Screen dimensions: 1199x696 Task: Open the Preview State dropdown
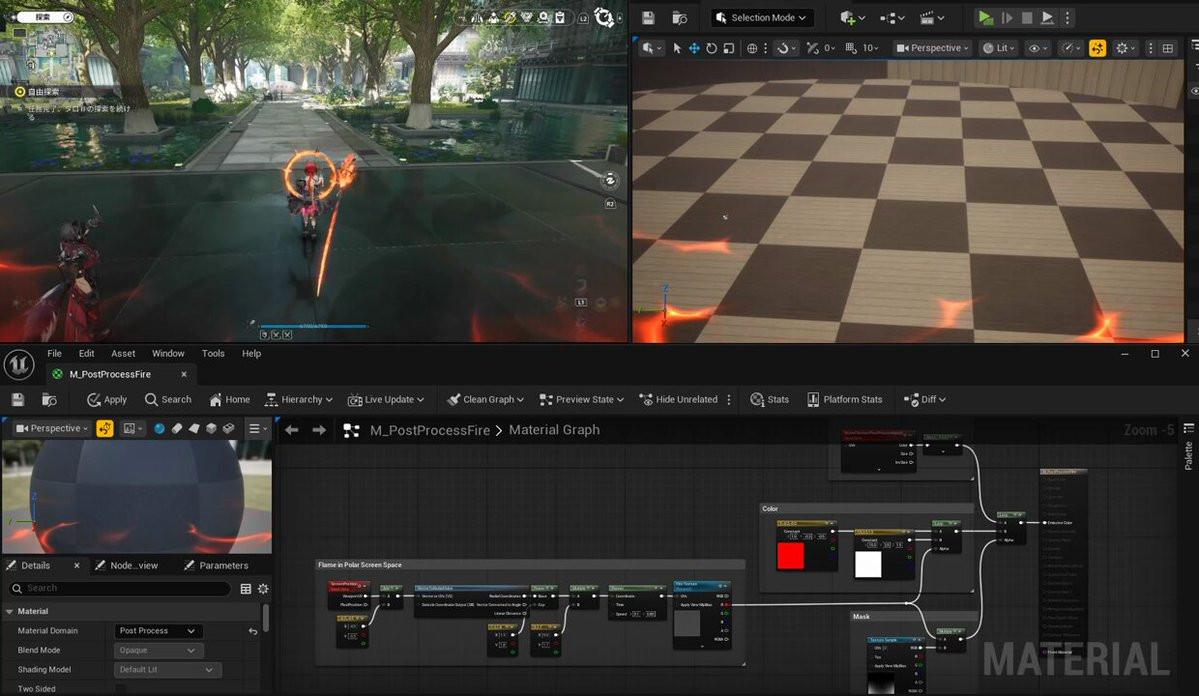(x=581, y=399)
